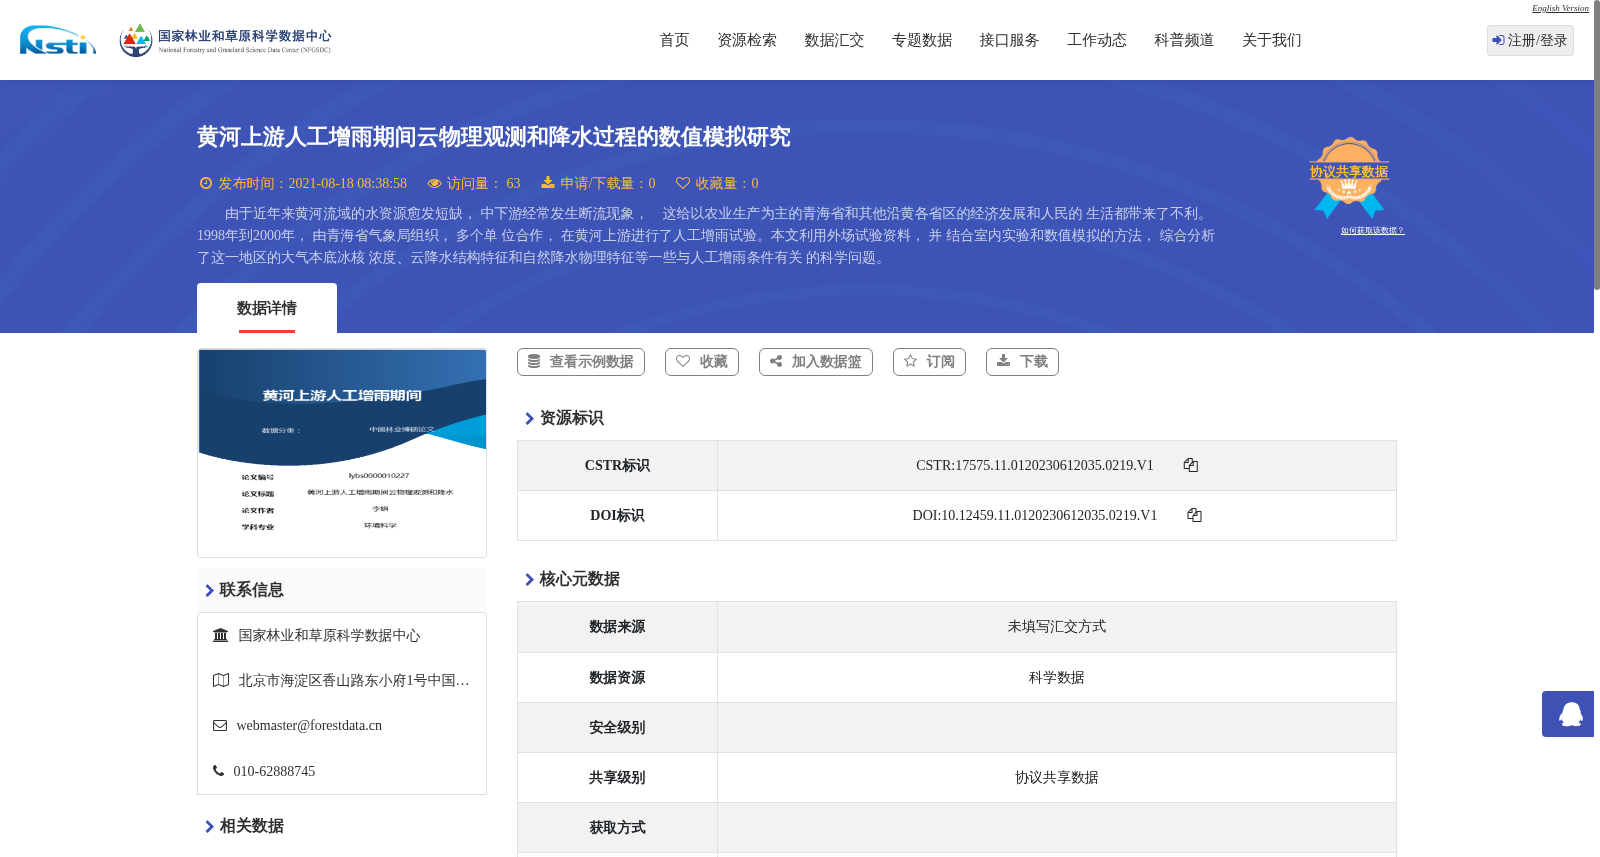Click the 科学数据 cell value
The image size is (1600, 857).
point(1057,678)
